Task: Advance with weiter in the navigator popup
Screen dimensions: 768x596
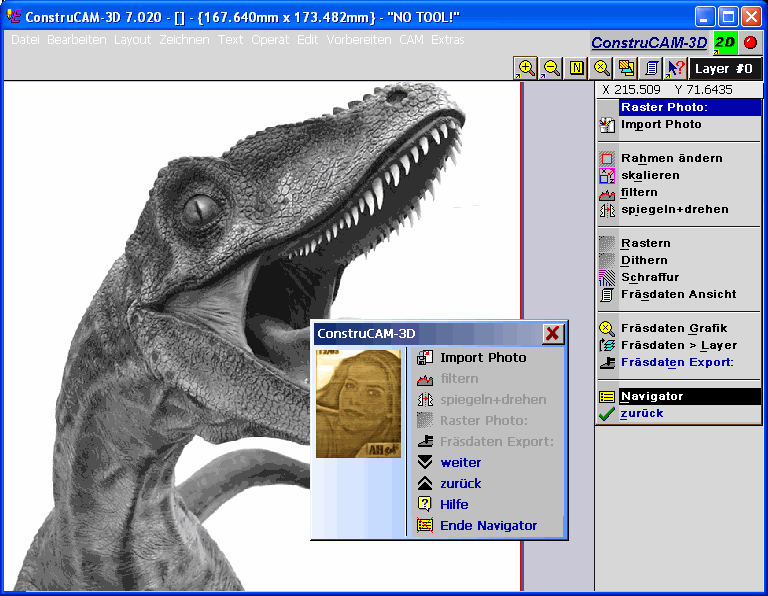Action: (460, 462)
